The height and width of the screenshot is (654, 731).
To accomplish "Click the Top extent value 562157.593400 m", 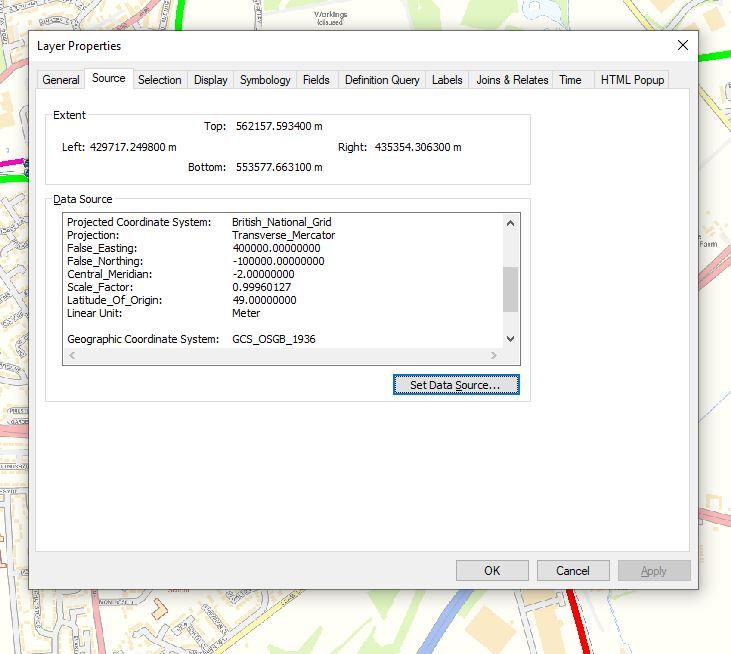I will pyautogui.click(x=279, y=126).
